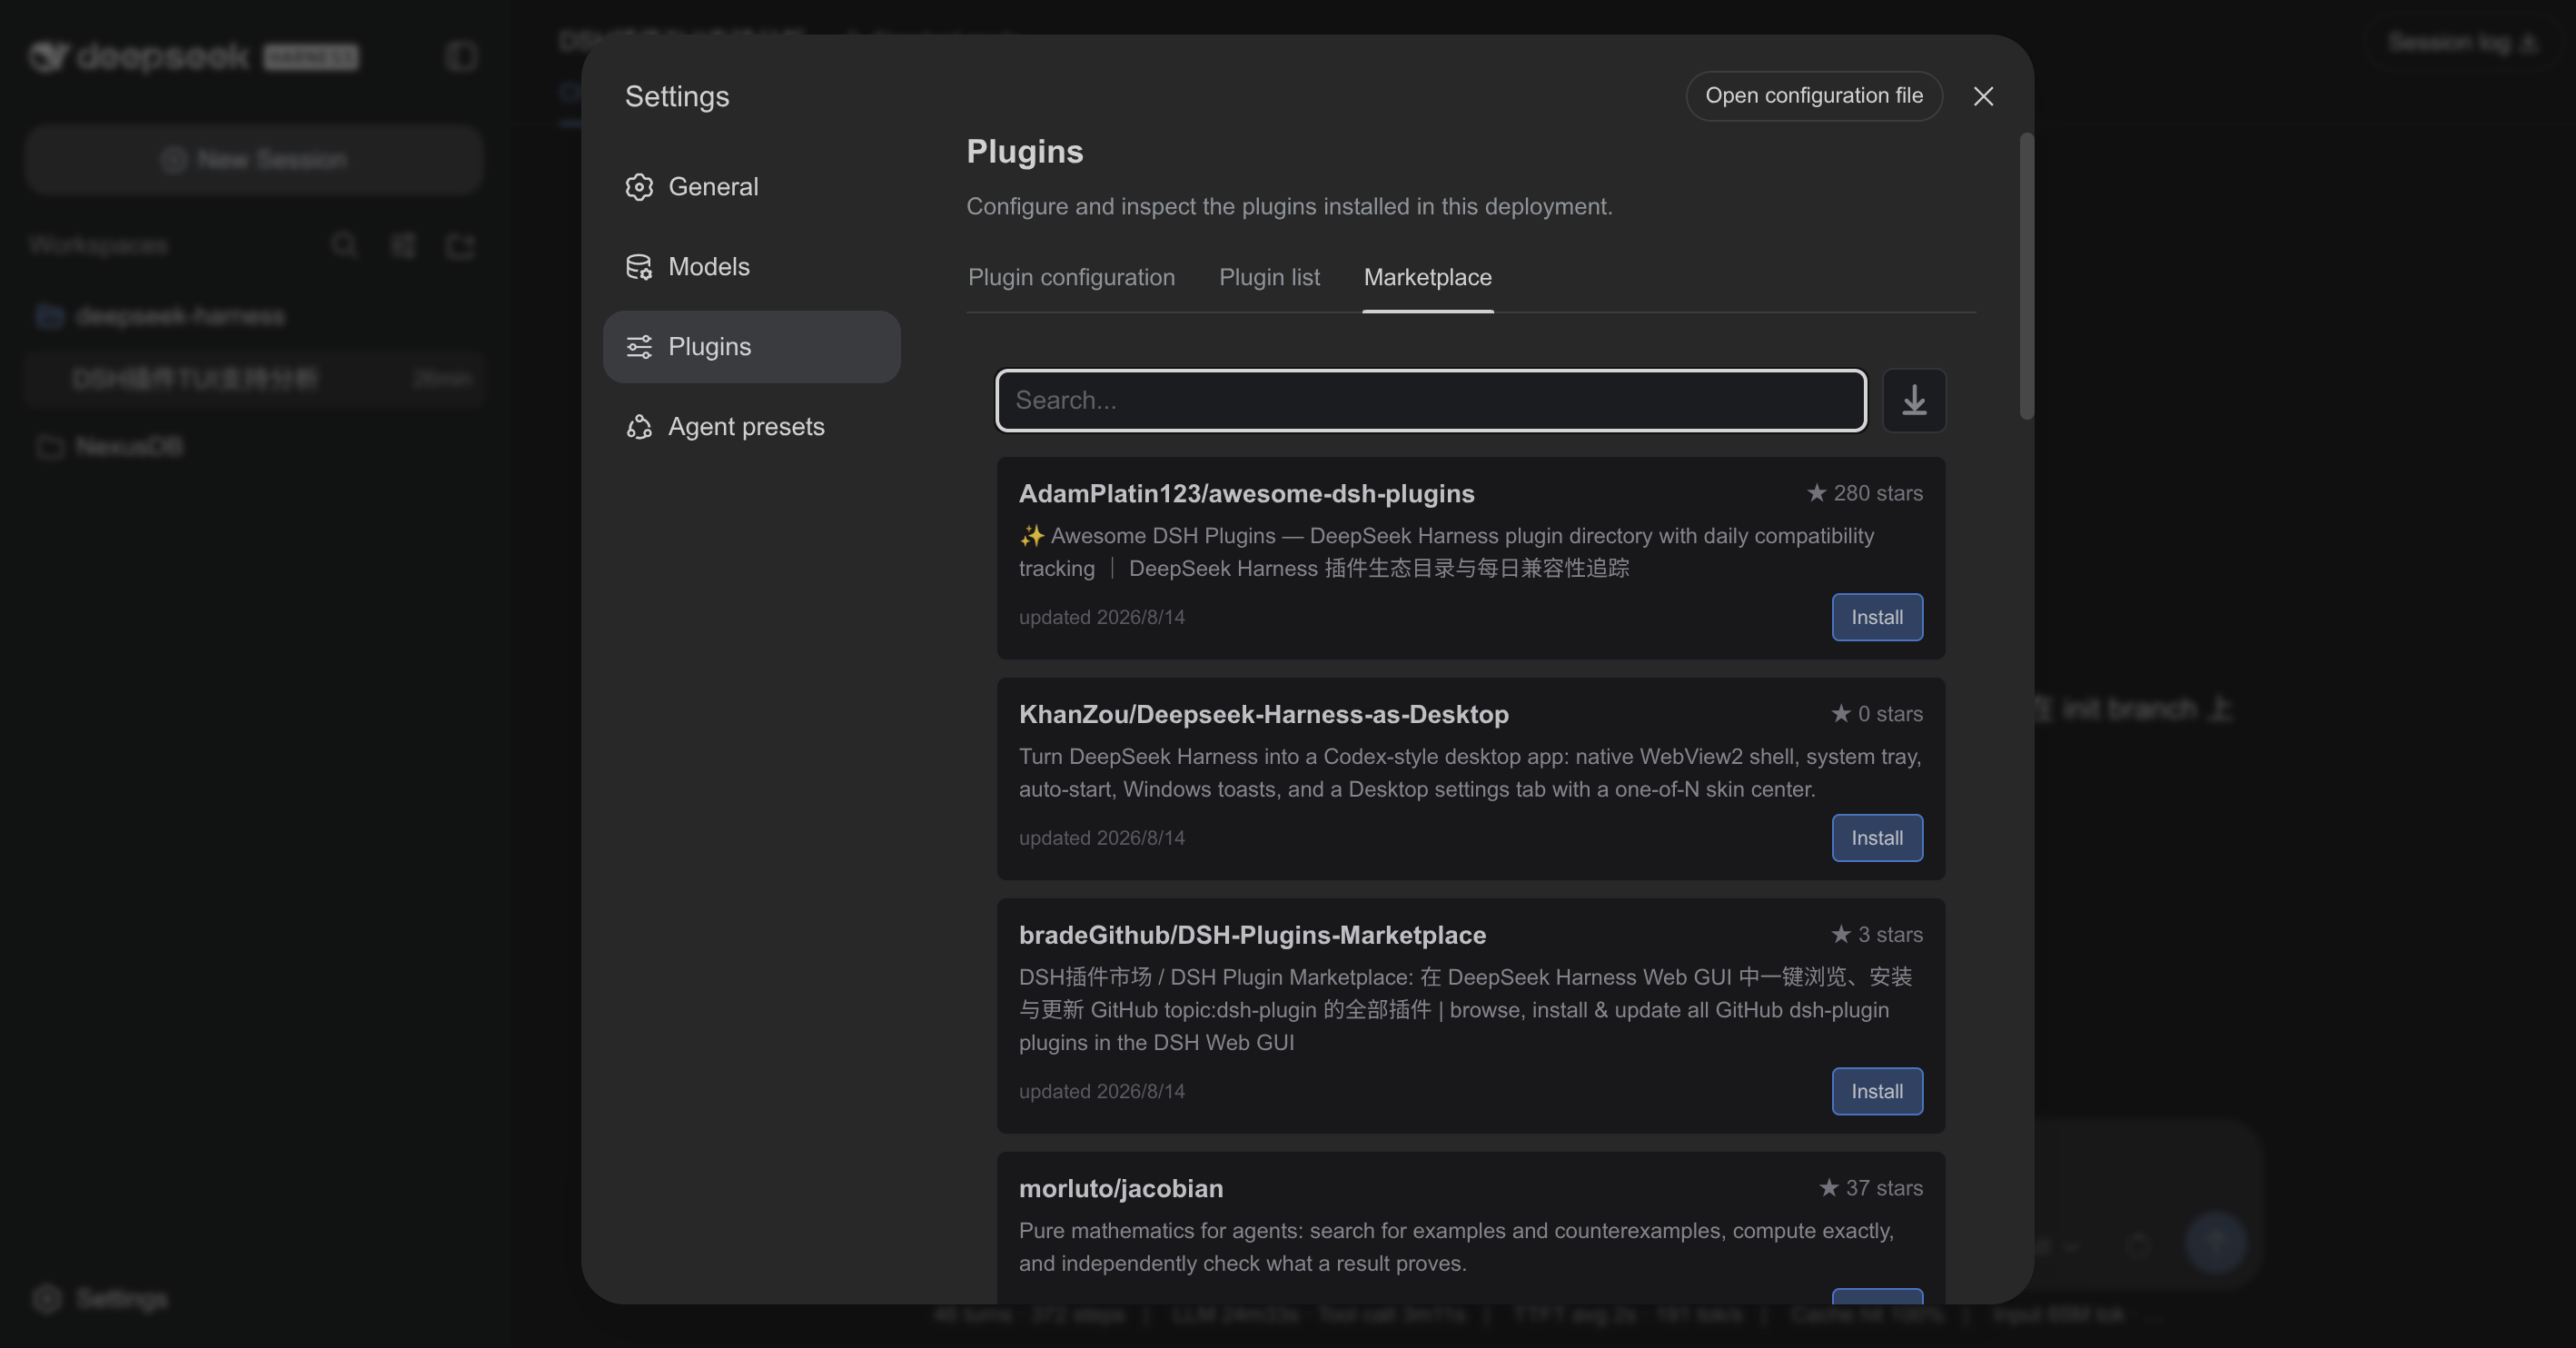Viewport: 2576px width, 1348px height.
Task: Install AdamPlatin123/awesome-dsh-plugins
Action: tap(1877, 617)
